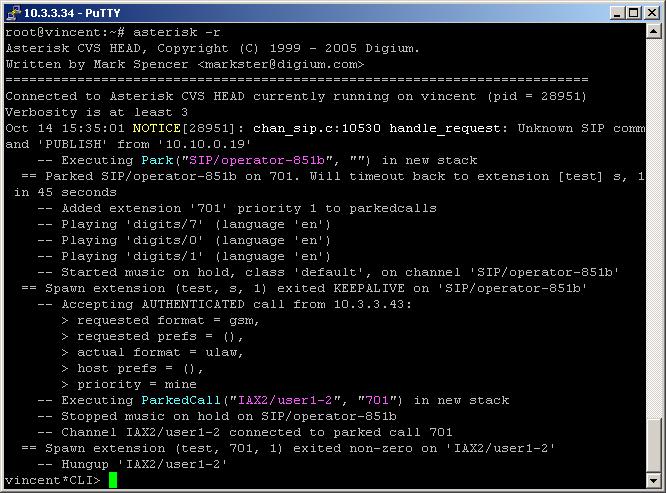This screenshot has height=493, width=666.
Task: Click the 'Verbosity is at least 3' line
Action: point(97,112)
